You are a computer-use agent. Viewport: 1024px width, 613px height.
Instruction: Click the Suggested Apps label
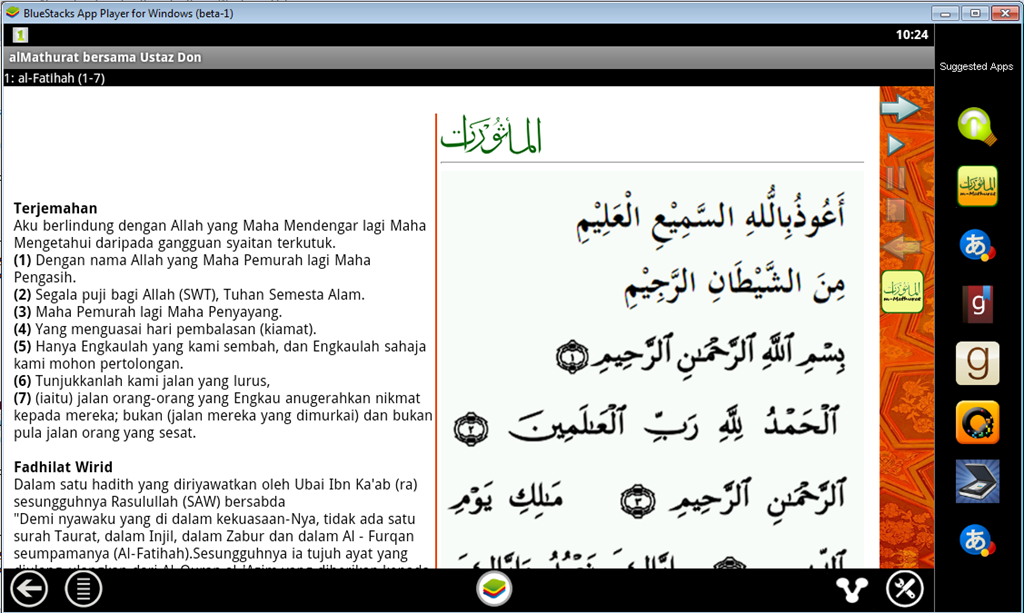click(x=976, y=67)
